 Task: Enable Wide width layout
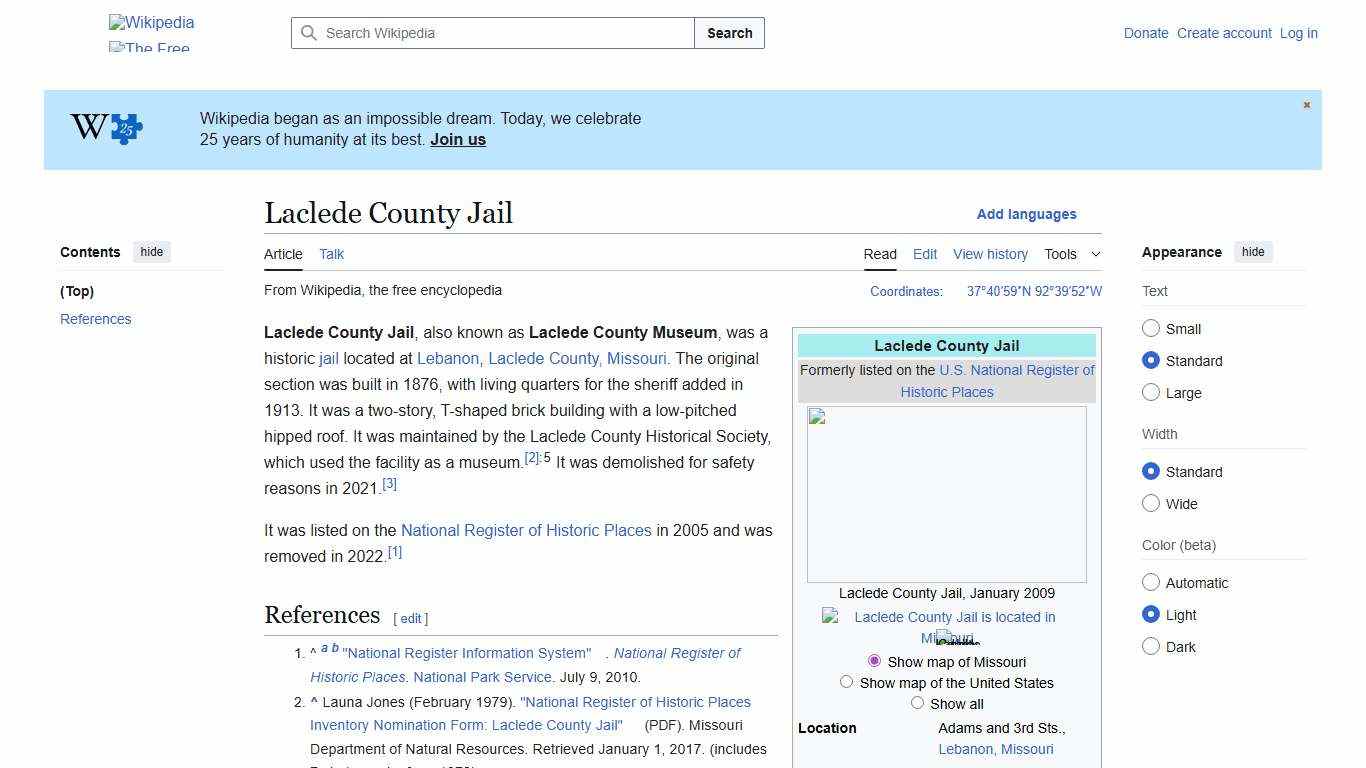pos(1151,503)
